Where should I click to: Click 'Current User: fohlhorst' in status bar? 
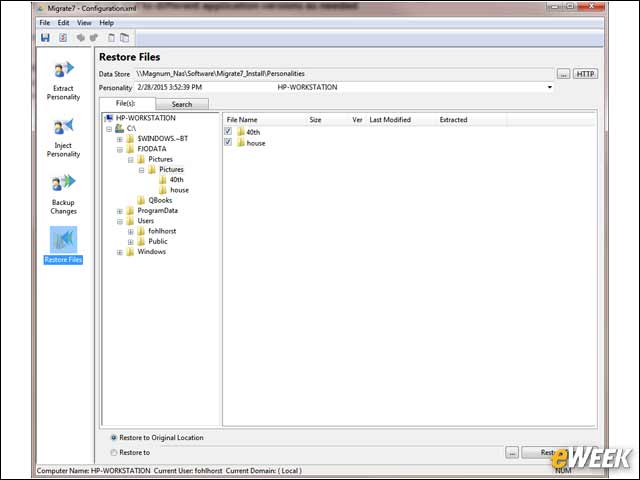(188, 471)
